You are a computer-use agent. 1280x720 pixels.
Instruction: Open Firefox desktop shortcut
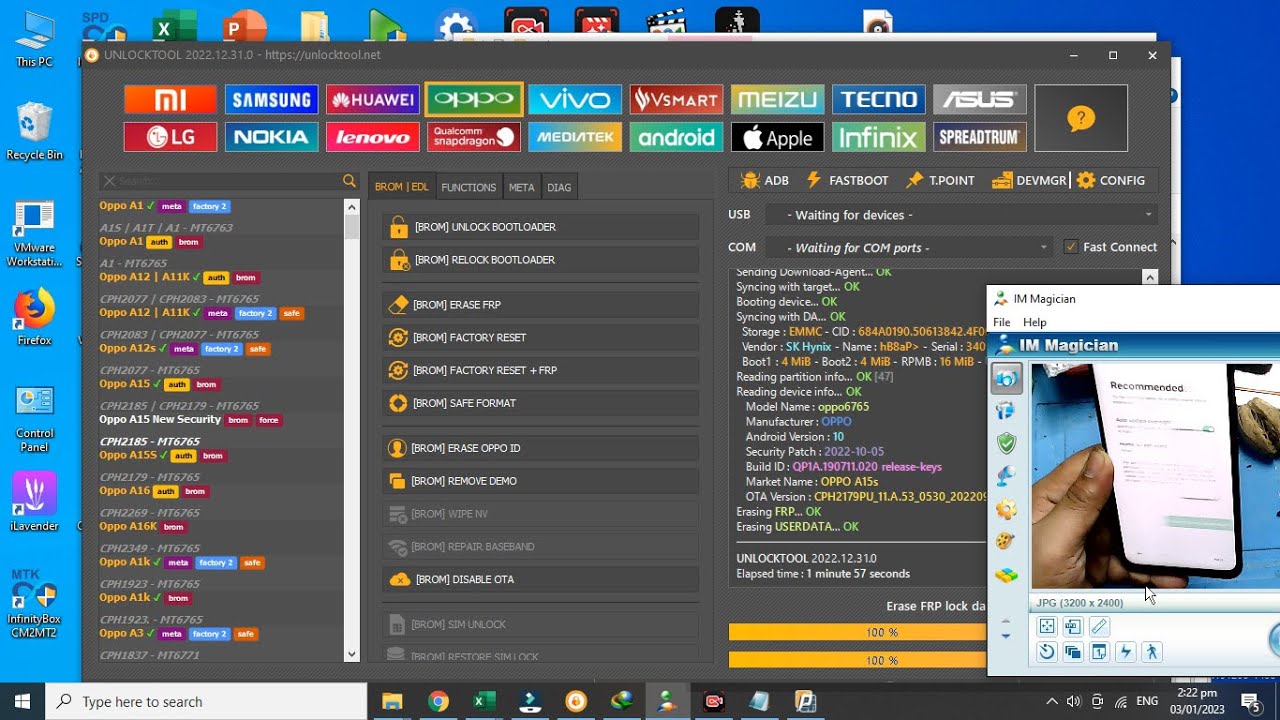(x=34, y=317)
